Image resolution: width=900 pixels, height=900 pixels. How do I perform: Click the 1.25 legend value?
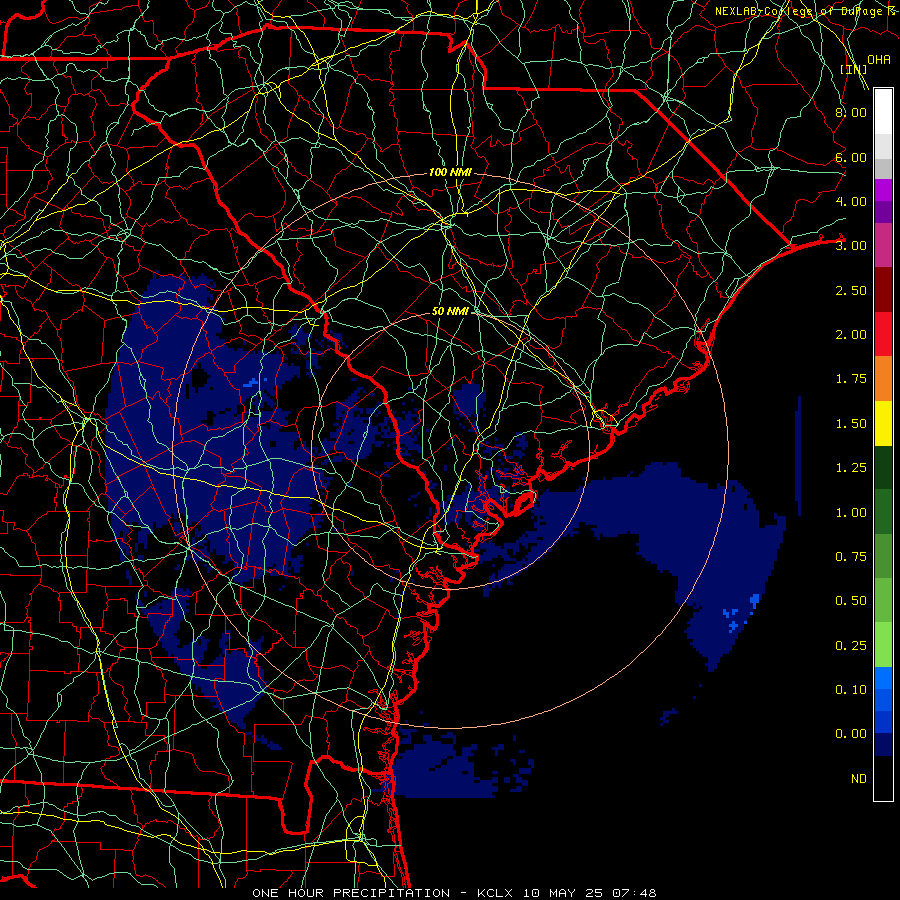pyautogui.click(x=851, y=468)
